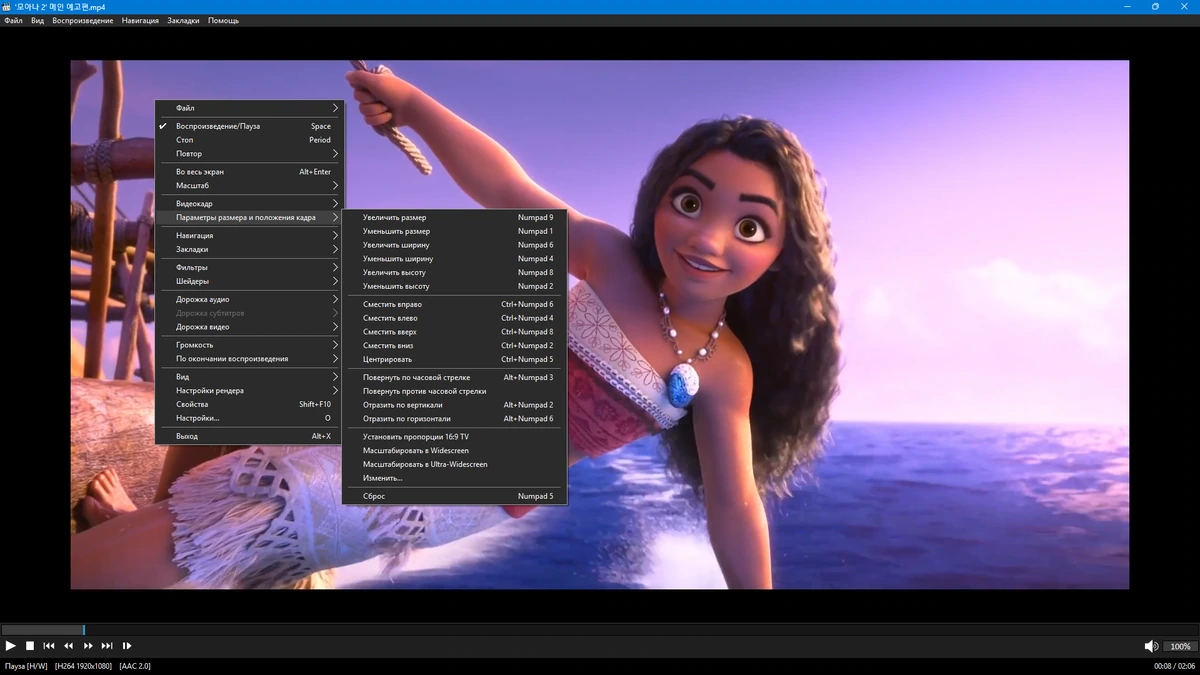
Task: Click Увеличить размер
Action: [x=455, y=217]
